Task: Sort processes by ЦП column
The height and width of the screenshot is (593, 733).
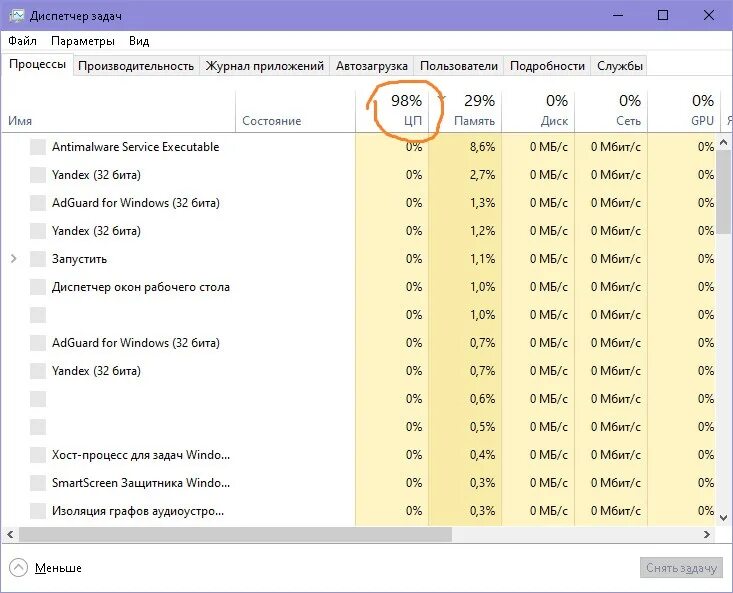Action: 392,111
